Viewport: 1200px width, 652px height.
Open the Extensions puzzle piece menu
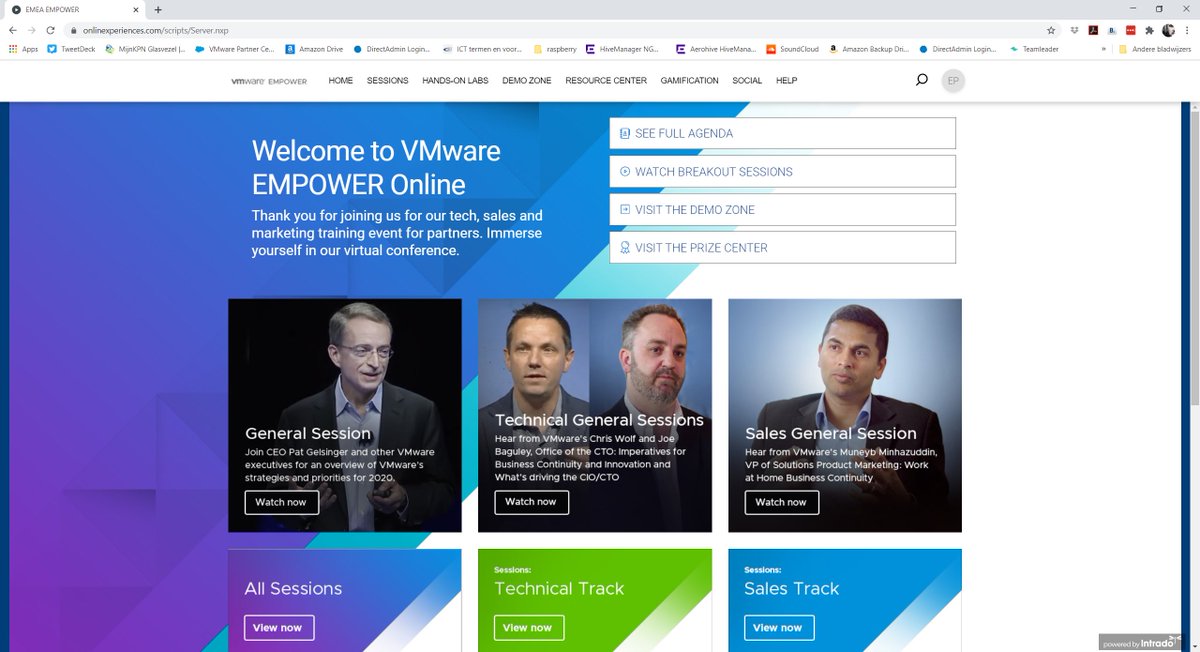1148,30
